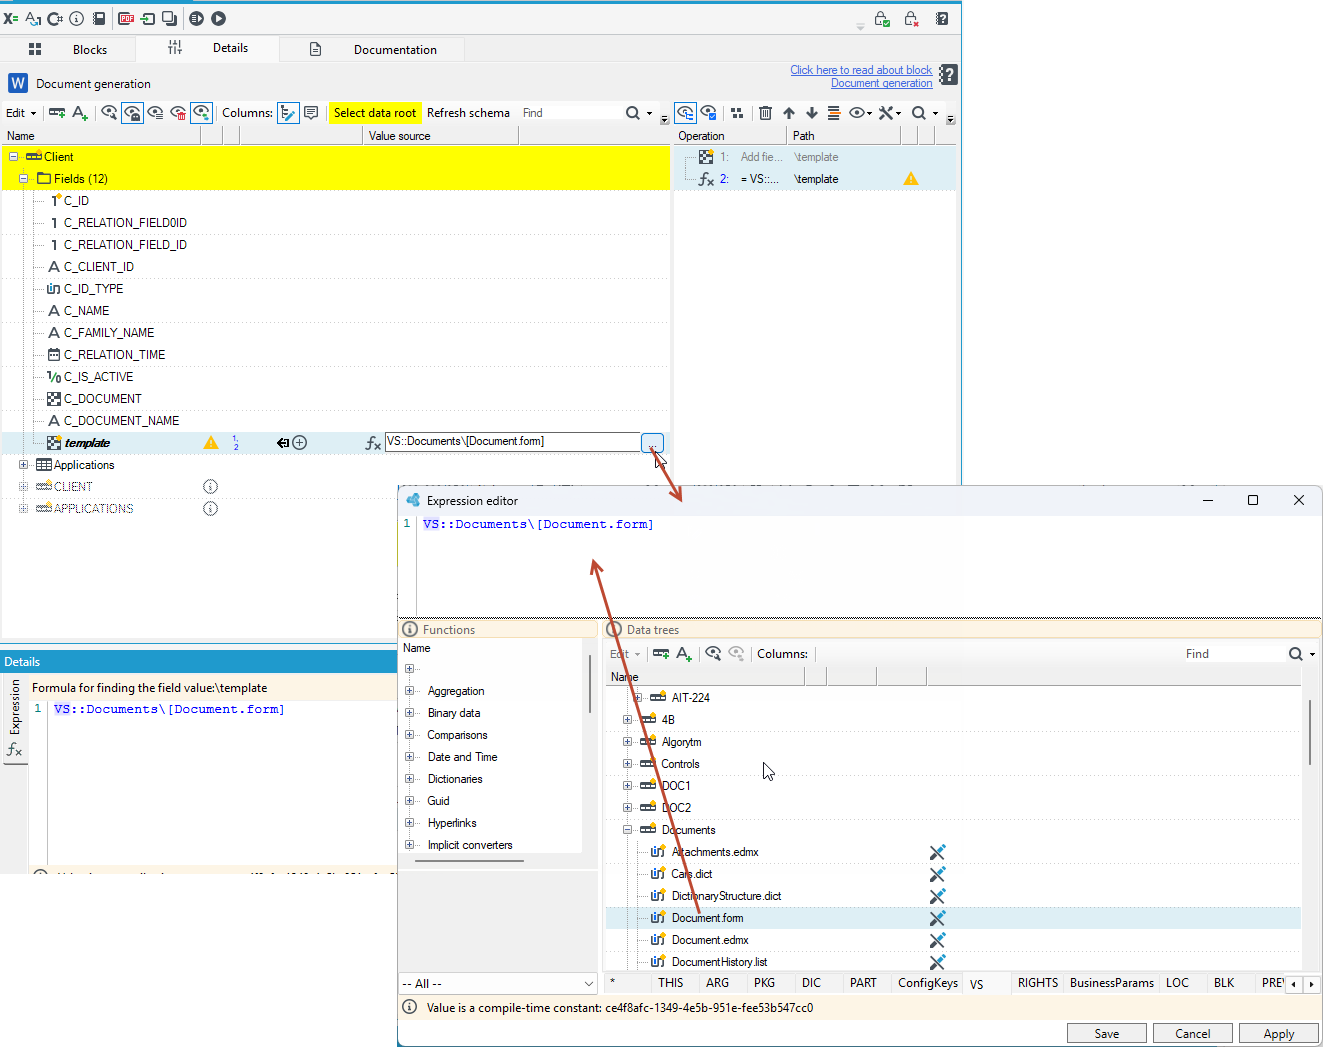This screenshot has height=1059, width=1329.
Task: Click the Find field in Data trees panel
Action: coord(1234,654)
